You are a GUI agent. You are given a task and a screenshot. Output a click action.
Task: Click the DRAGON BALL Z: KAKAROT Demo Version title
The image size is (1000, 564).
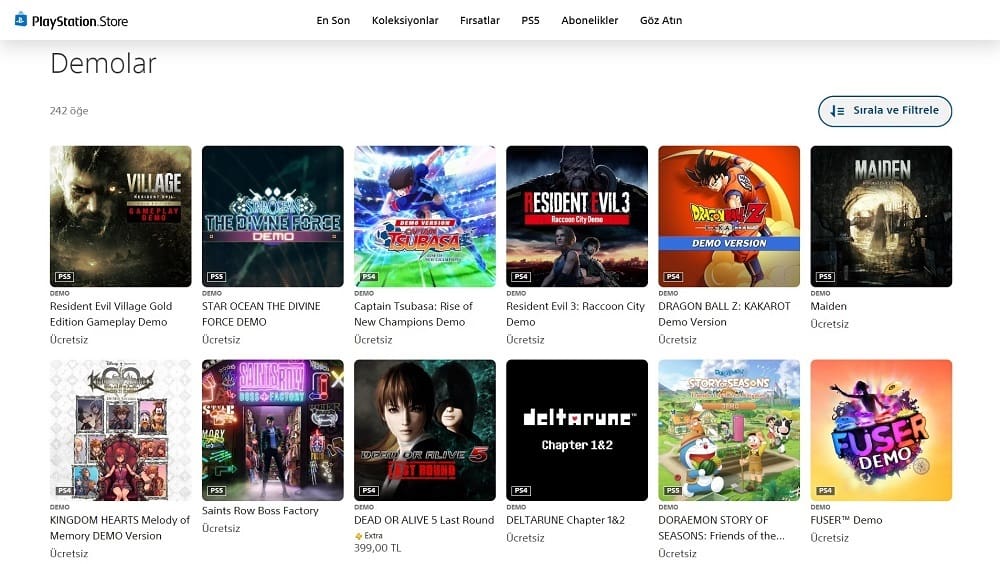point(724,314)
